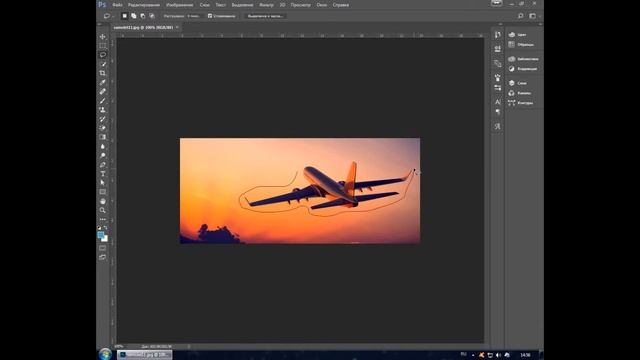This screenshot has height=360, width=640.
Task: Click the document tab title
Action: tap(143, 27)
